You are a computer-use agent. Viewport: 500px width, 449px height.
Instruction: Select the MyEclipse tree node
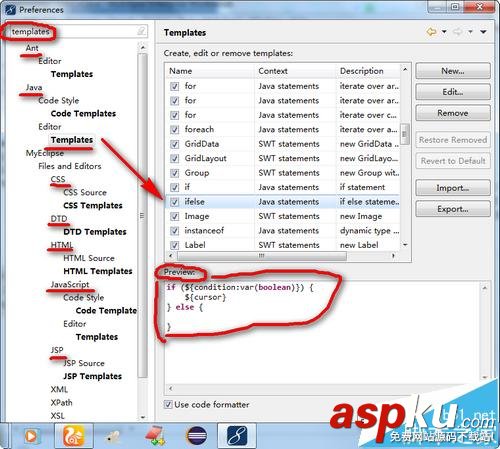pos(45,153)
